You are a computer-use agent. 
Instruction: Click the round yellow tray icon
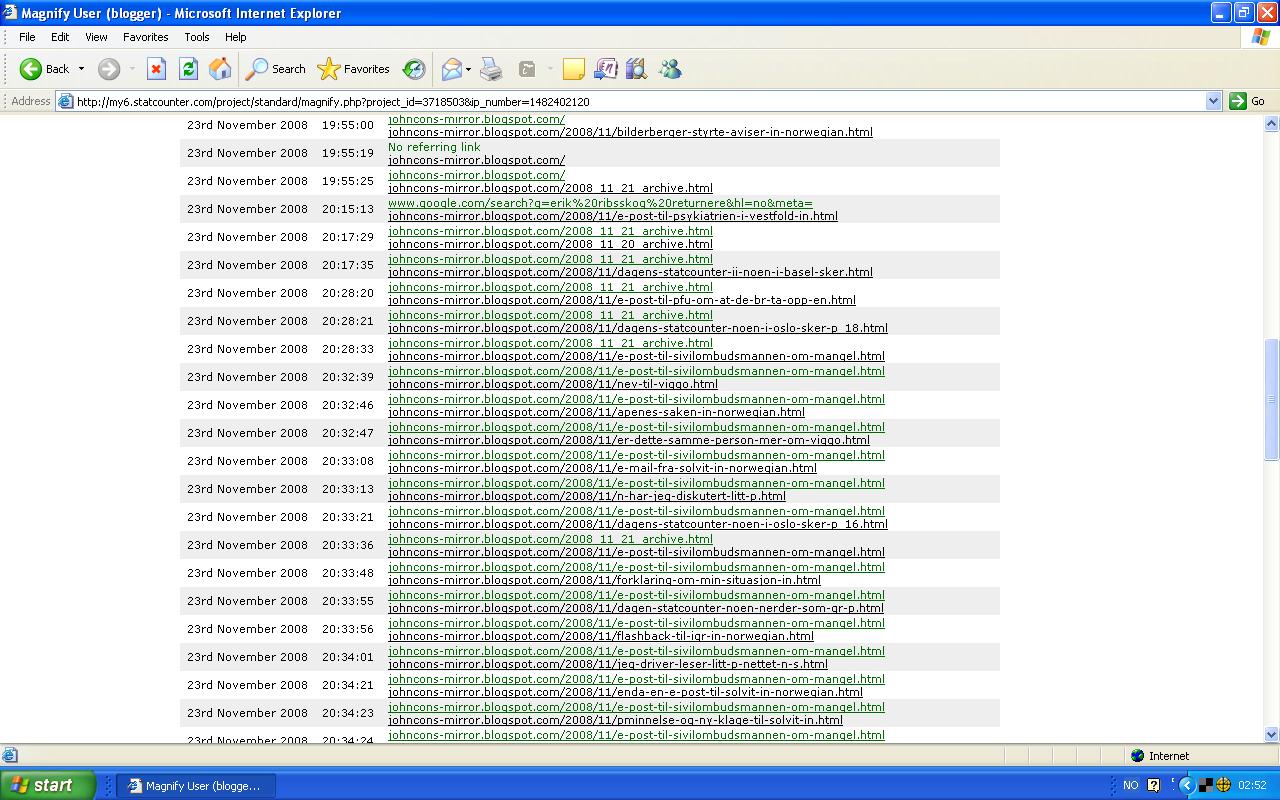pyautogui.click(x=1223, y=785)
